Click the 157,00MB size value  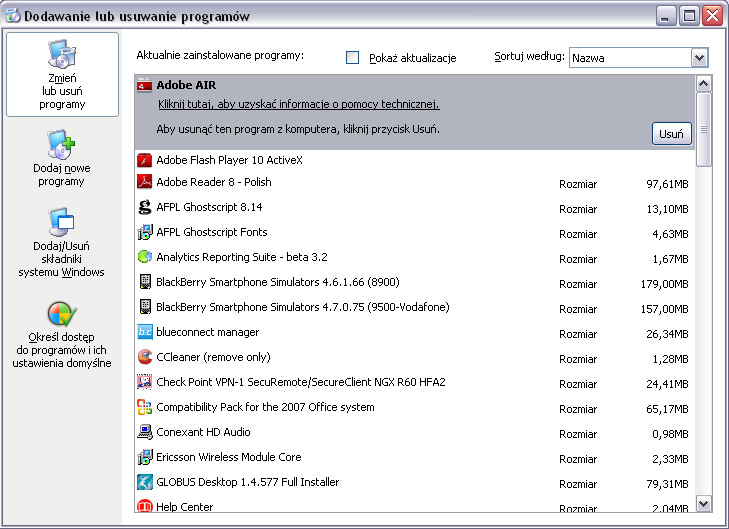(x=664, y=309)
